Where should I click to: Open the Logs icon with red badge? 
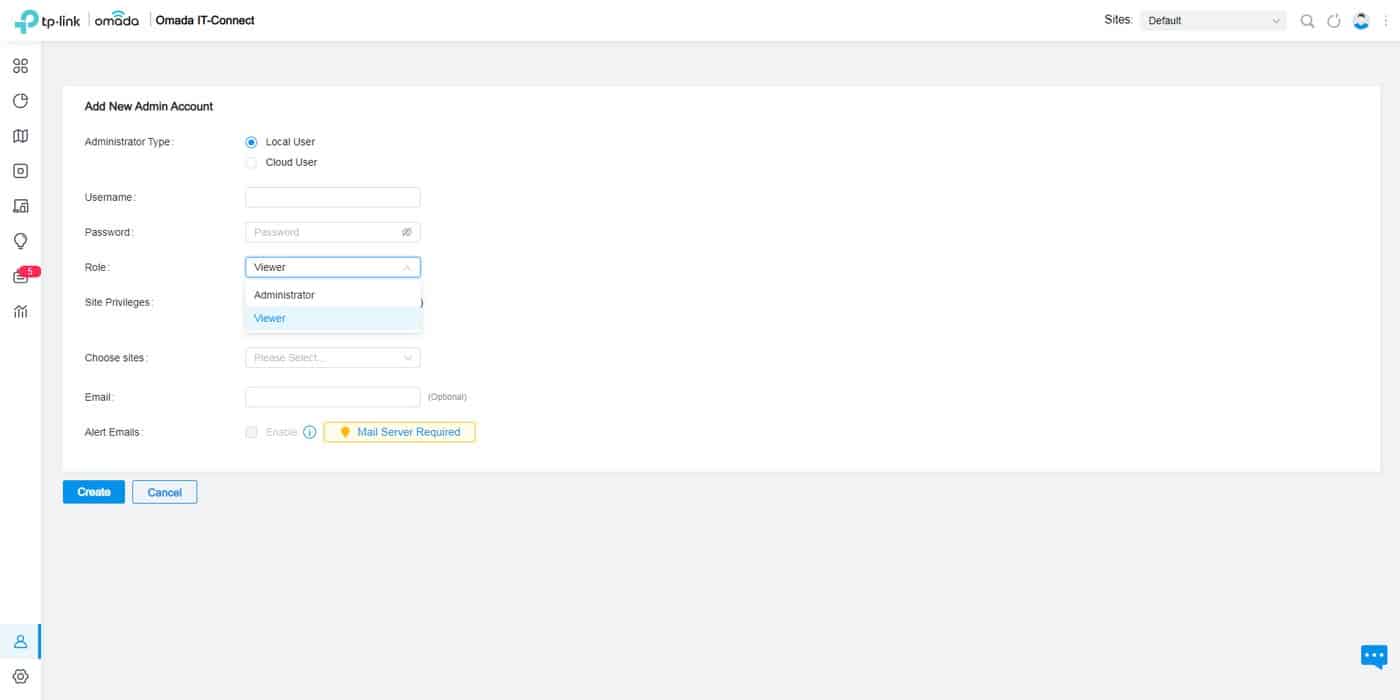(23, 275)
